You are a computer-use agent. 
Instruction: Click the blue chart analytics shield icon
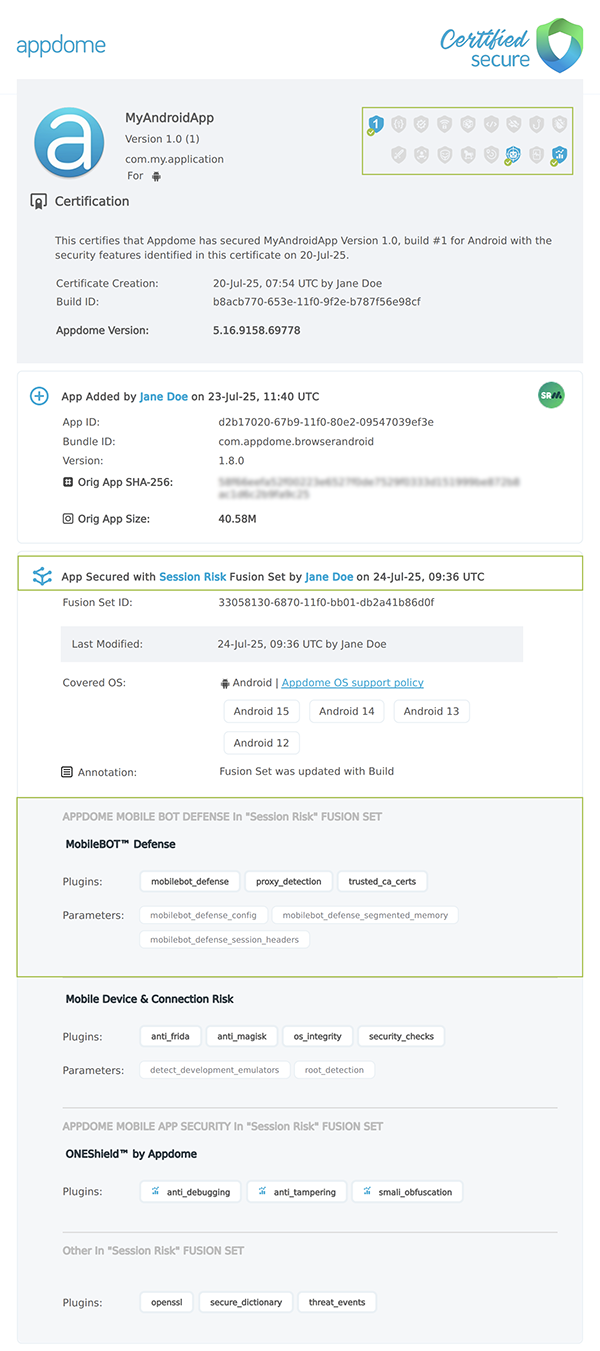pos(559,154)
